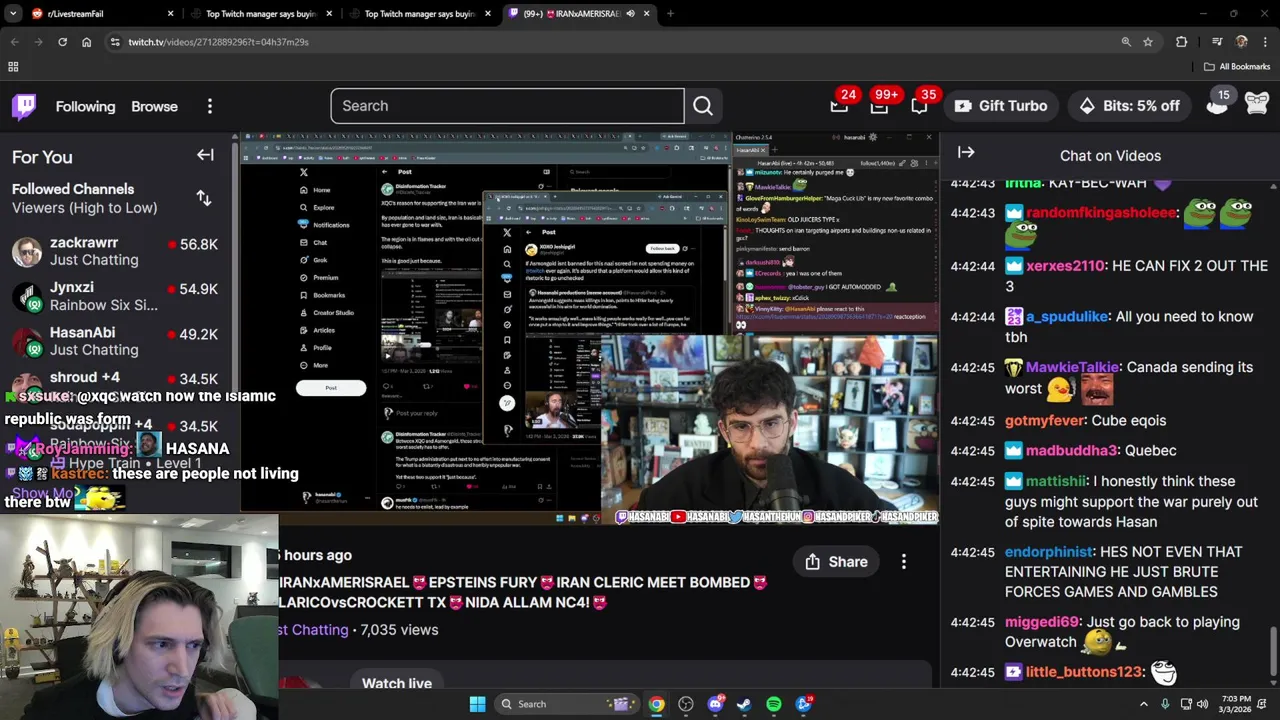Click the Chrome home button
Viewport: 1280px width, 720px height.
click(x=86, y=42)
